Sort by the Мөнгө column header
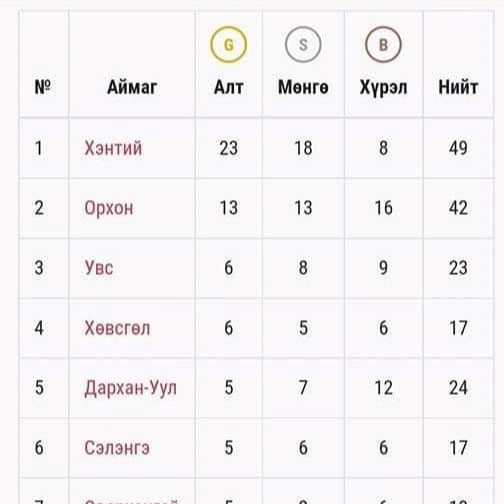The height and width of the screenshot is (504, 504). pos(303,87)
